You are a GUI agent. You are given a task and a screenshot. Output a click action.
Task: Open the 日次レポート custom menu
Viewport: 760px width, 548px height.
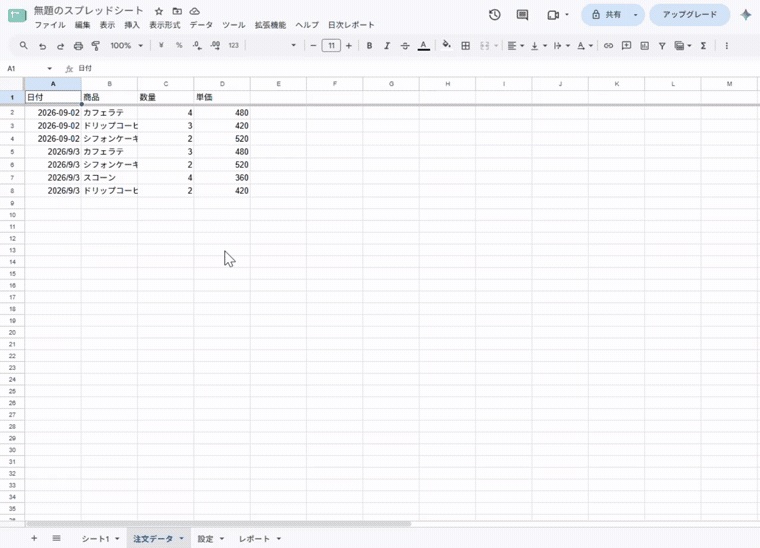pyautogui.click(x=351, y=25)
